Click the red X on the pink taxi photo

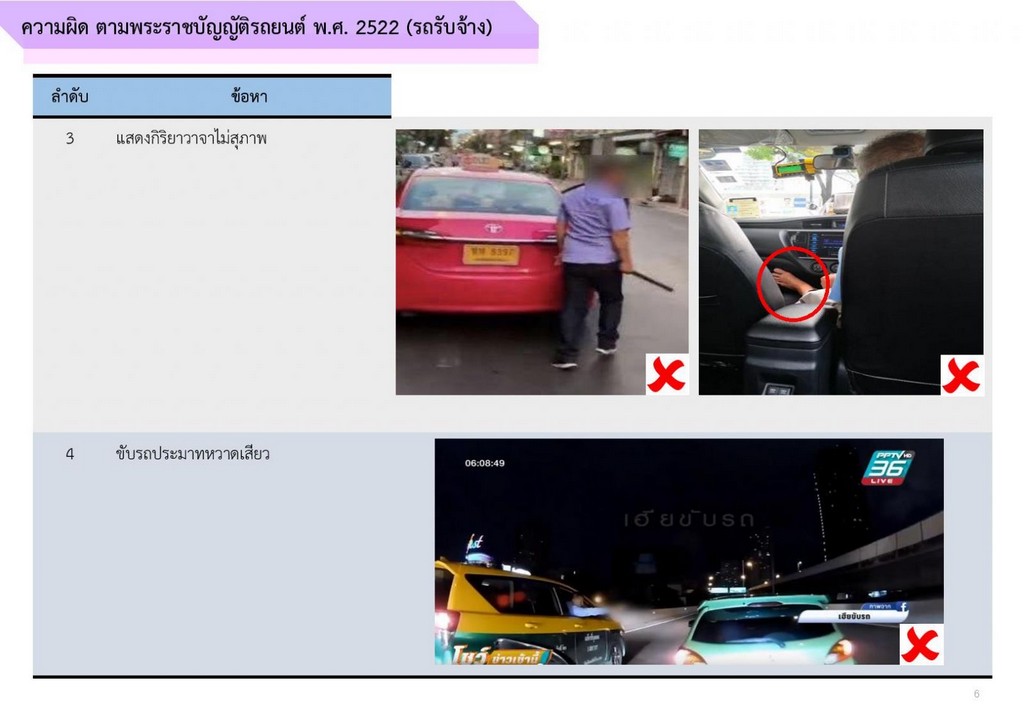(x=667, y=374)
